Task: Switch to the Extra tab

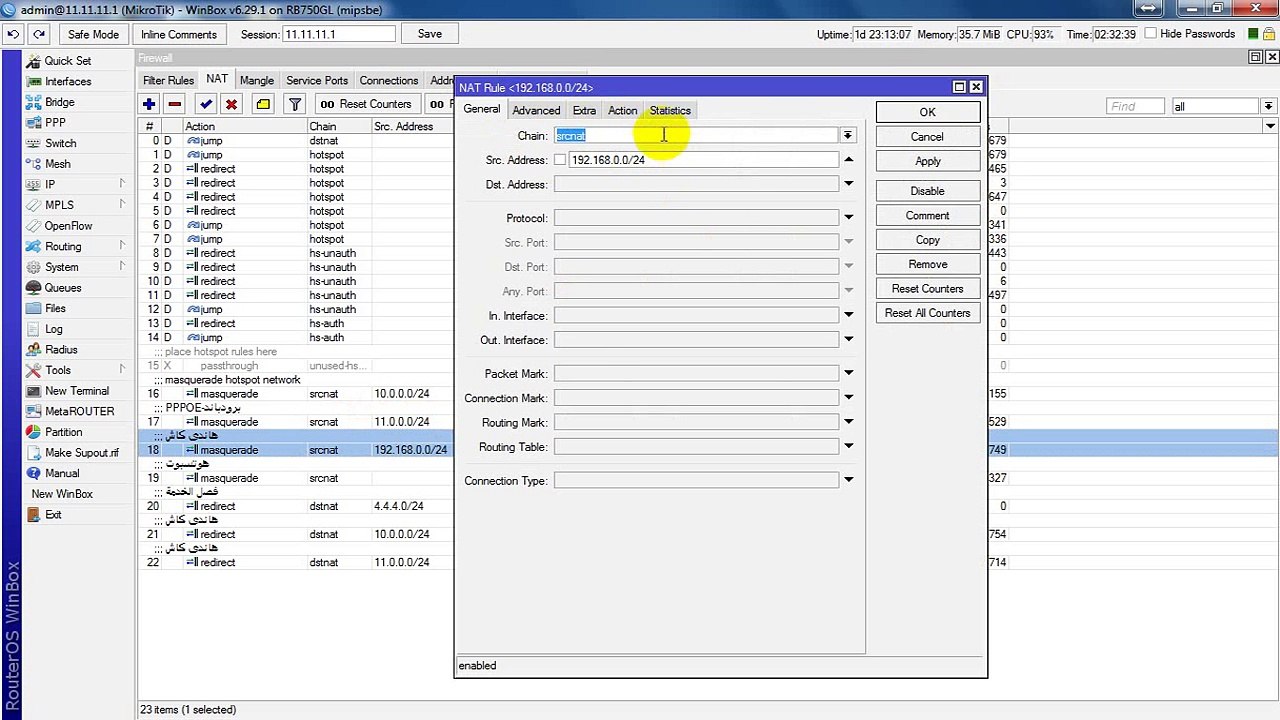Action: pos(584,110)
